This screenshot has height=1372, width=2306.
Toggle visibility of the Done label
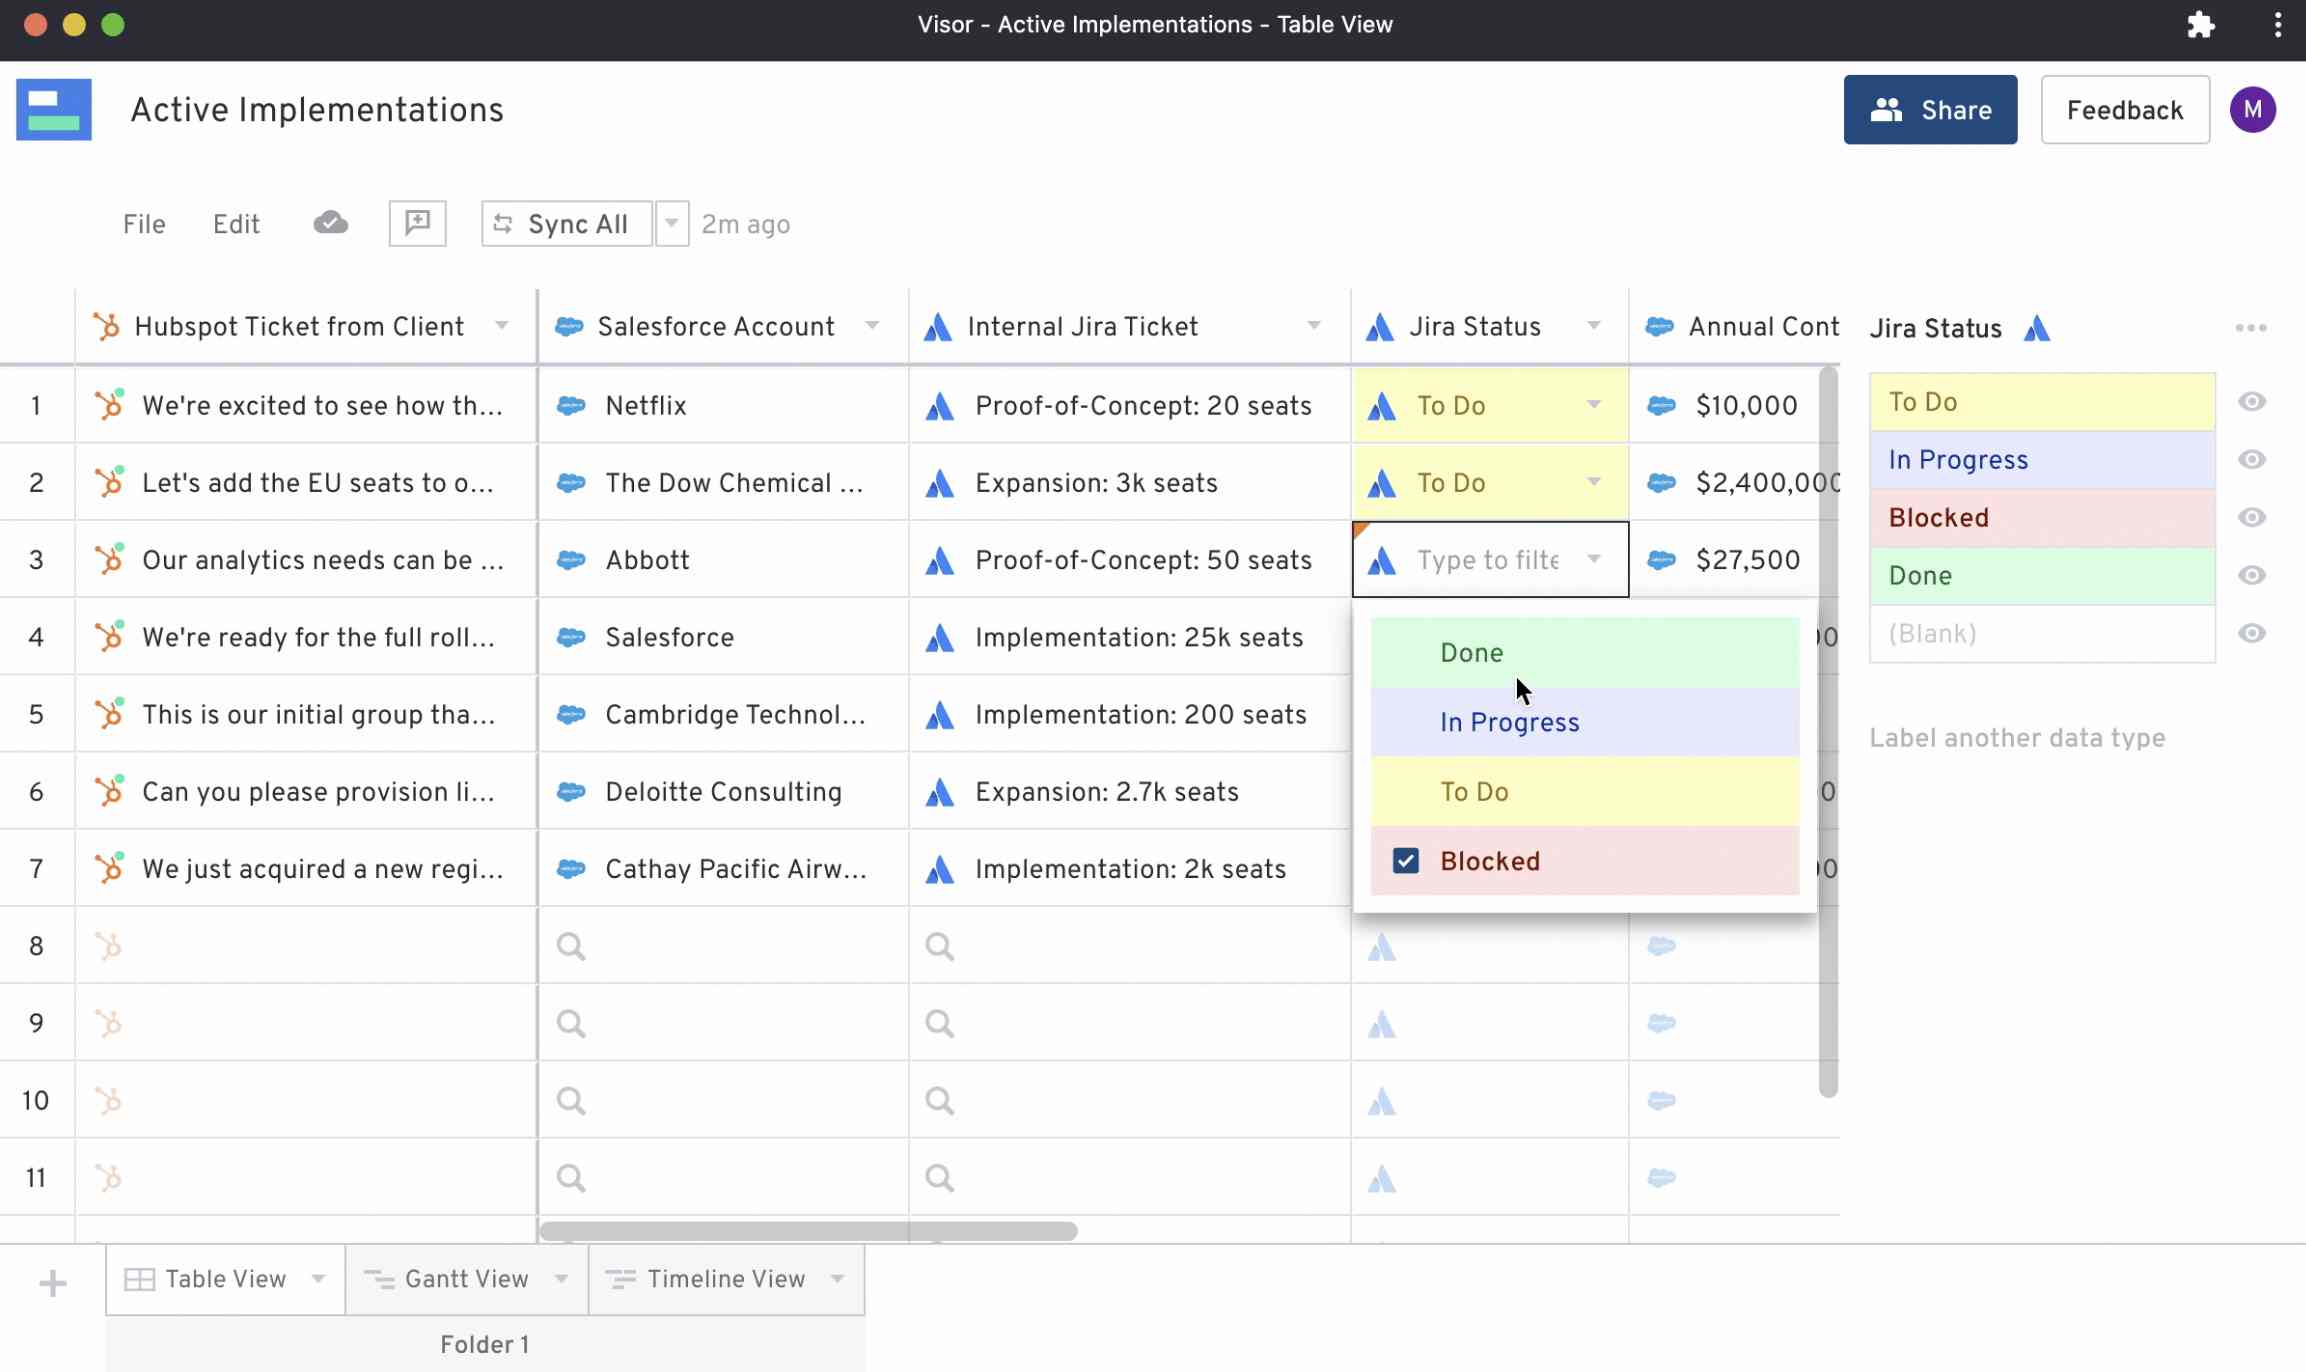click(x=2251, y=575)
